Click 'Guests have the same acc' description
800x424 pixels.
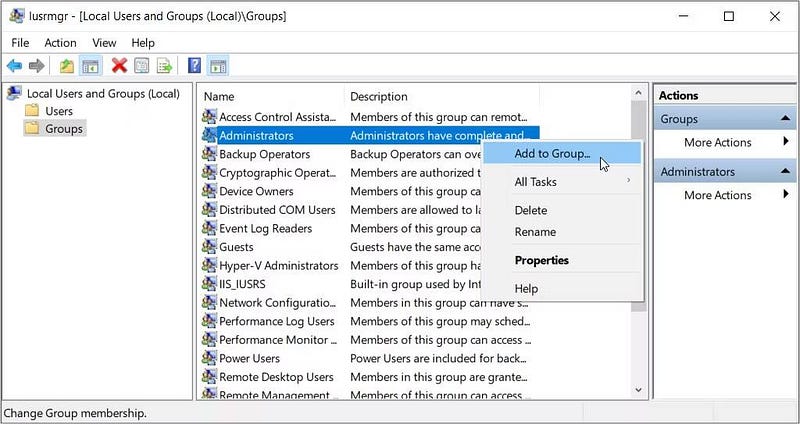click(x=415, y=247)
